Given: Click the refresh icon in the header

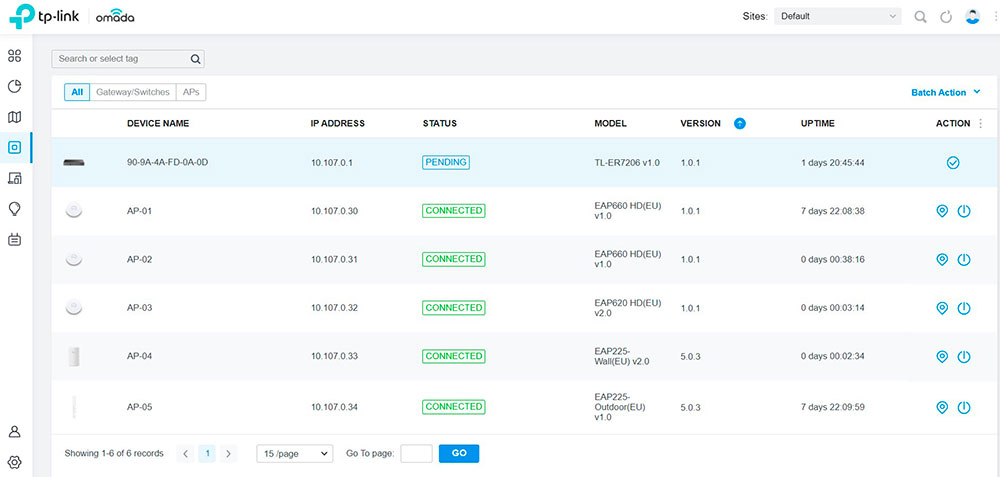Looking at the screenshot, I should tap(946, 17).
